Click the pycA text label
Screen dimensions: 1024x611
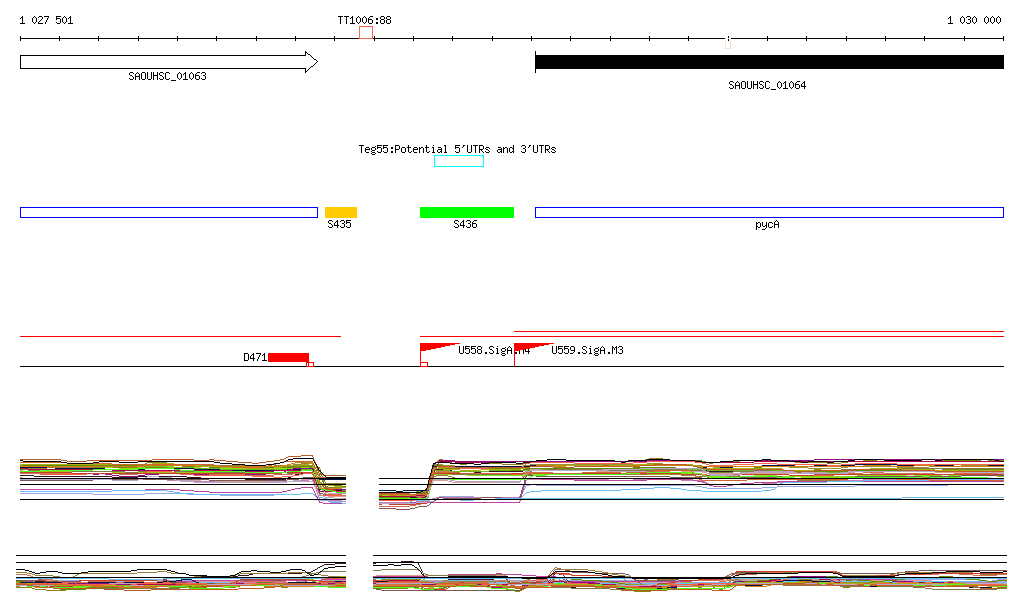pyautogui.click(x=767, y=225)
